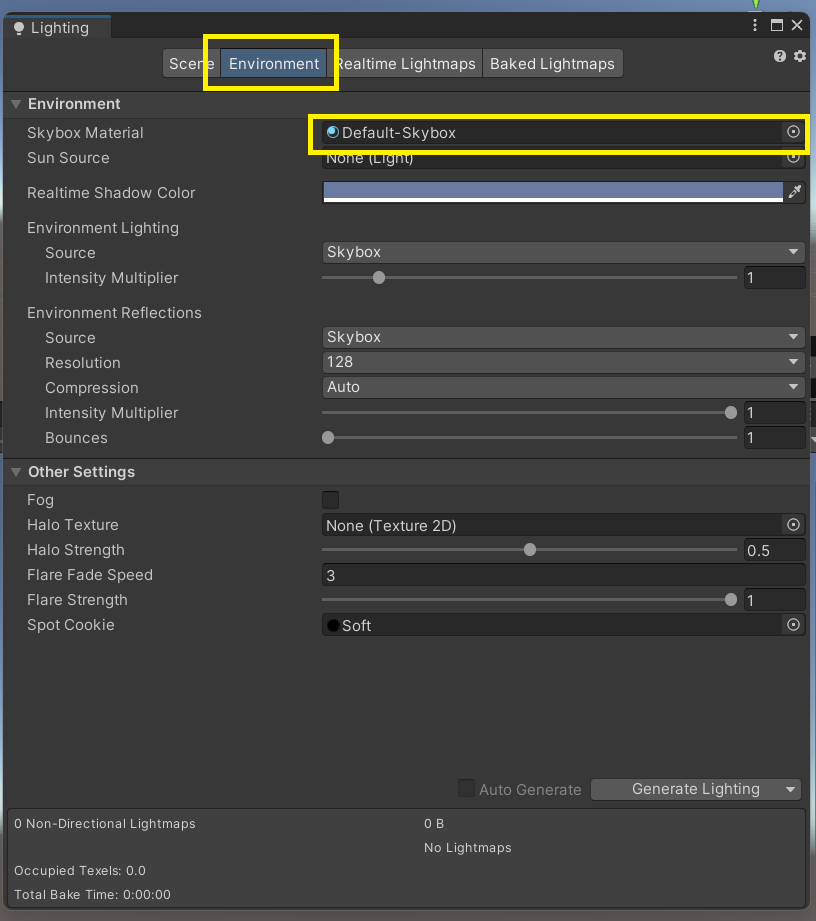The image size is (816, 921).
Task: Open the Resolution 128 dropdown
Action: click(563, 362)
